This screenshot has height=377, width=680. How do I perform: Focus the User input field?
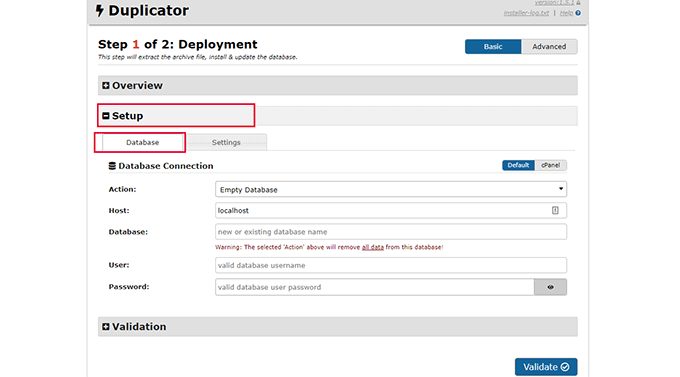(391, 265)
